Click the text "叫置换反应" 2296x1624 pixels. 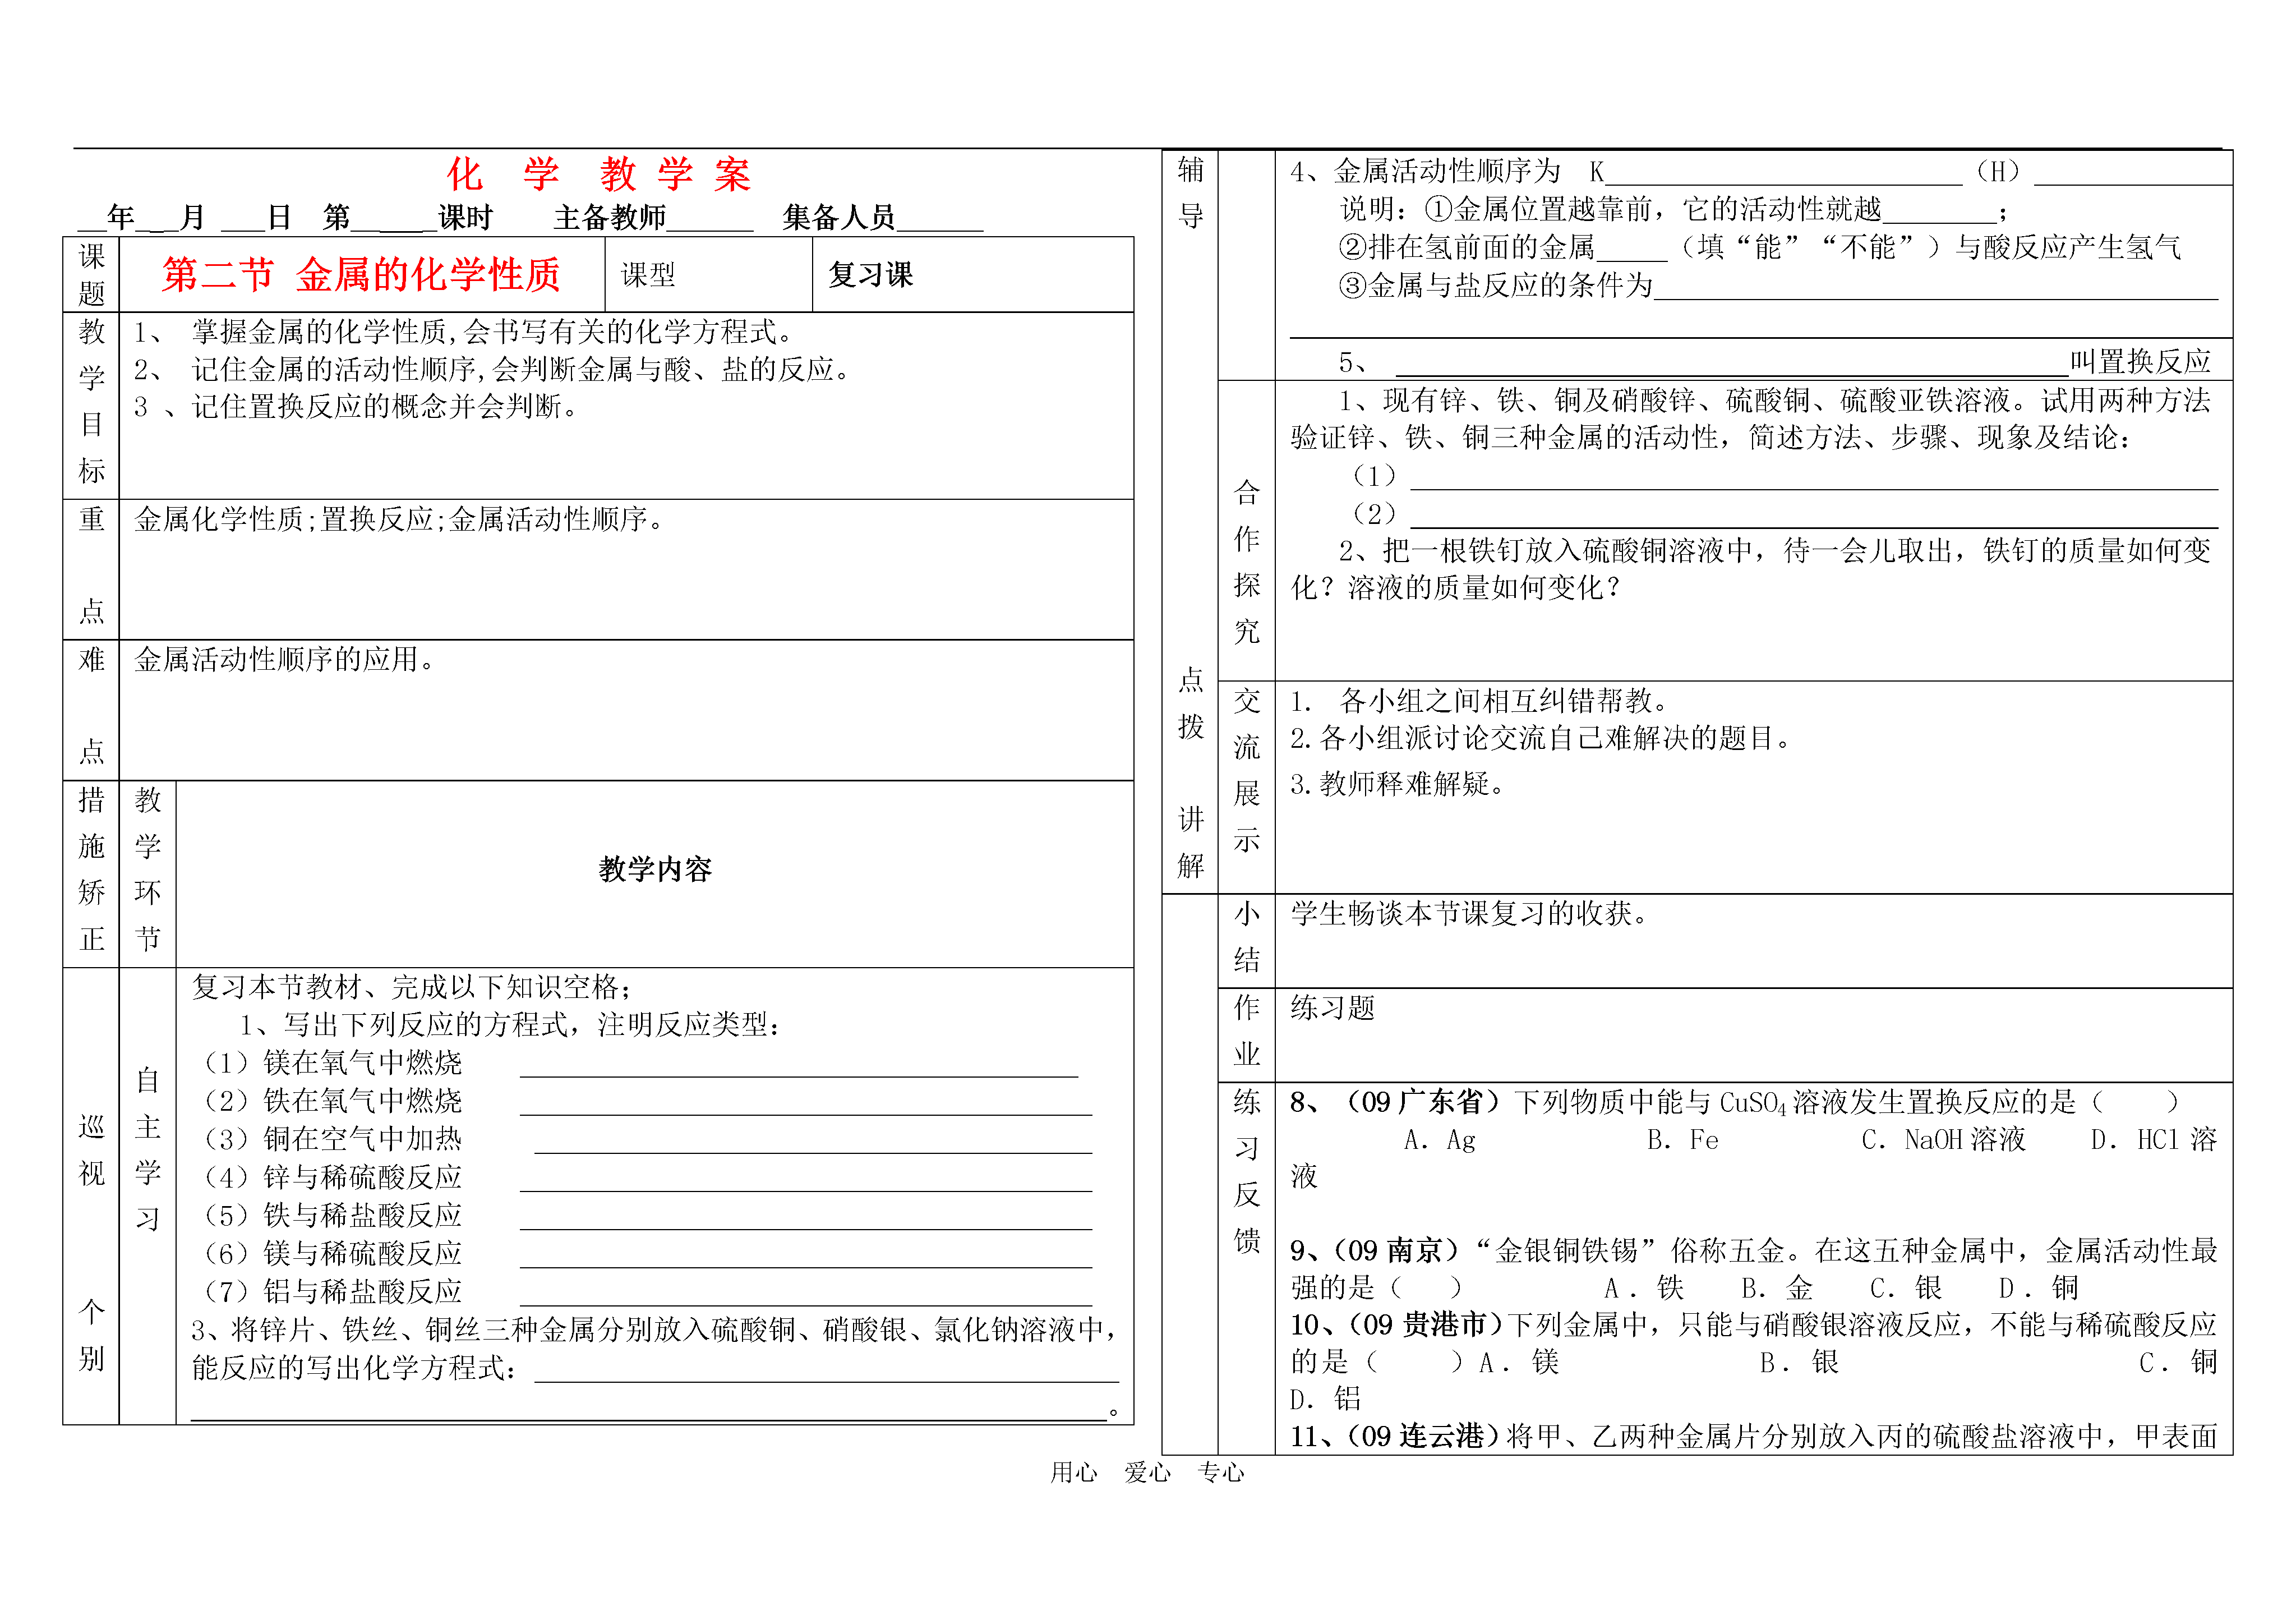pos(2140,362)
